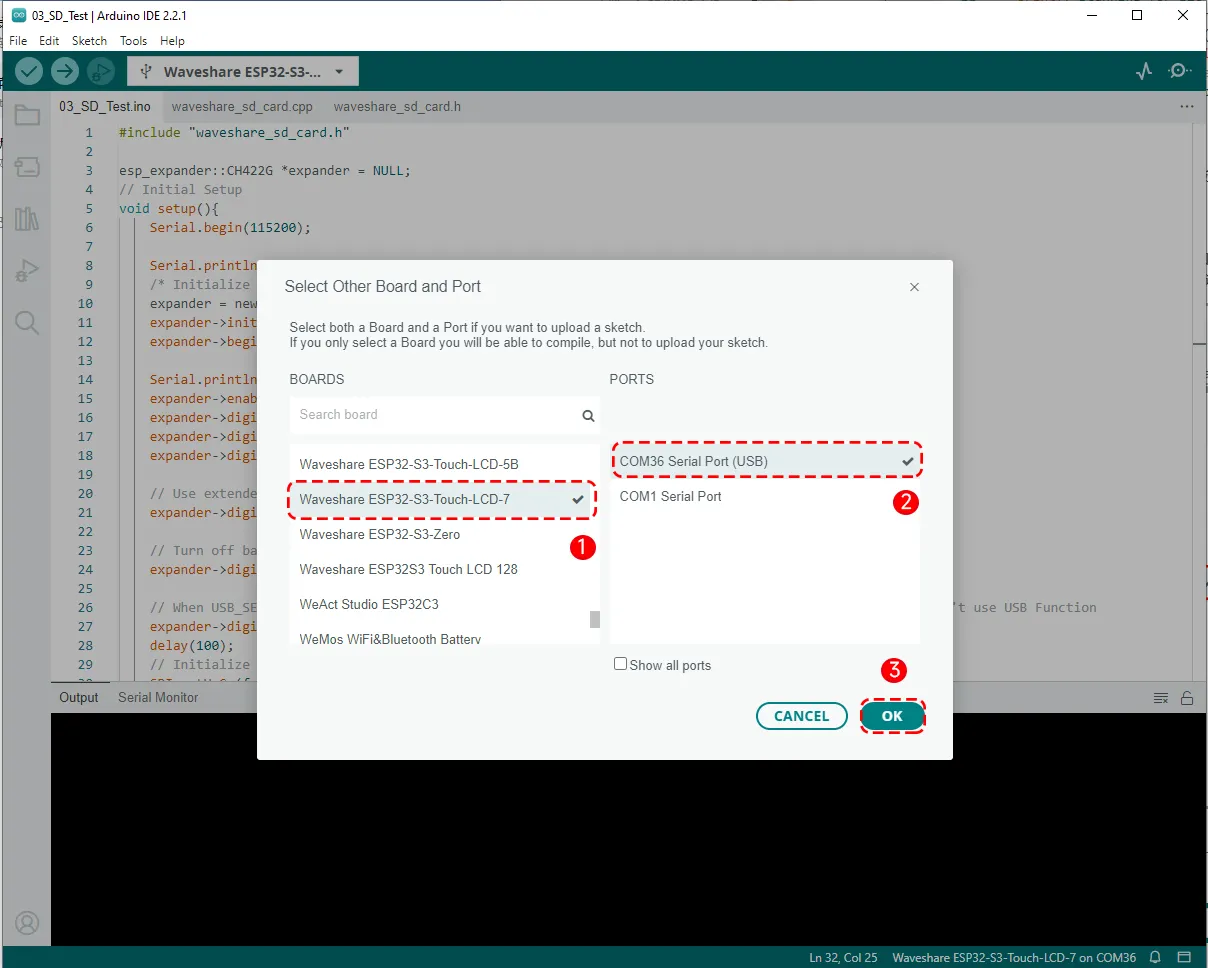Switch to the waveshare_sd_card.cpp tab
Viewport: 1208px width, 968px height.
[242, 106]
